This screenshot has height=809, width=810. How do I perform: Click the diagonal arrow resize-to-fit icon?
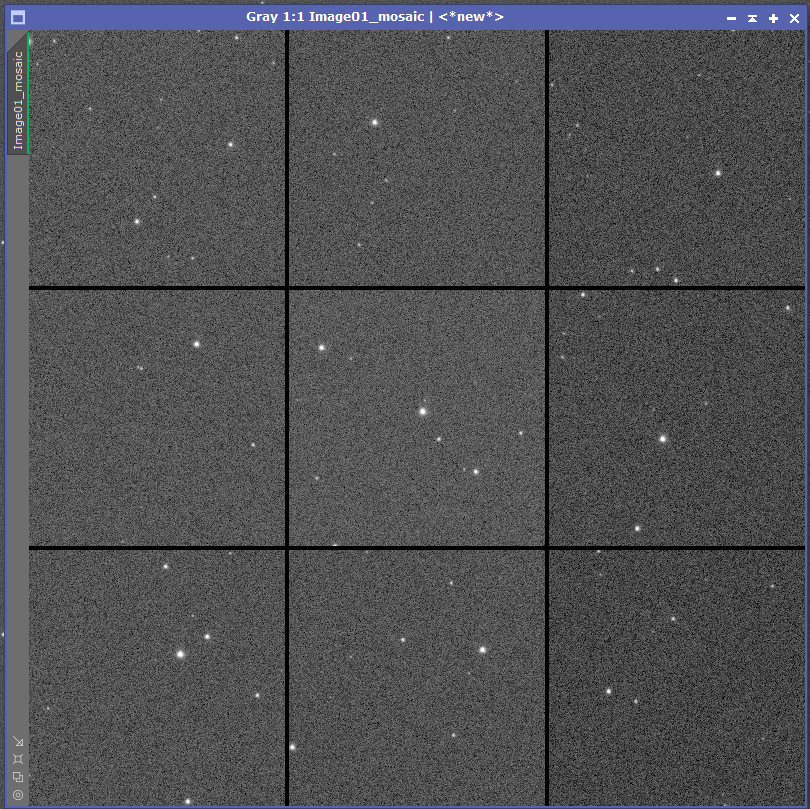[x=18, y=742]
